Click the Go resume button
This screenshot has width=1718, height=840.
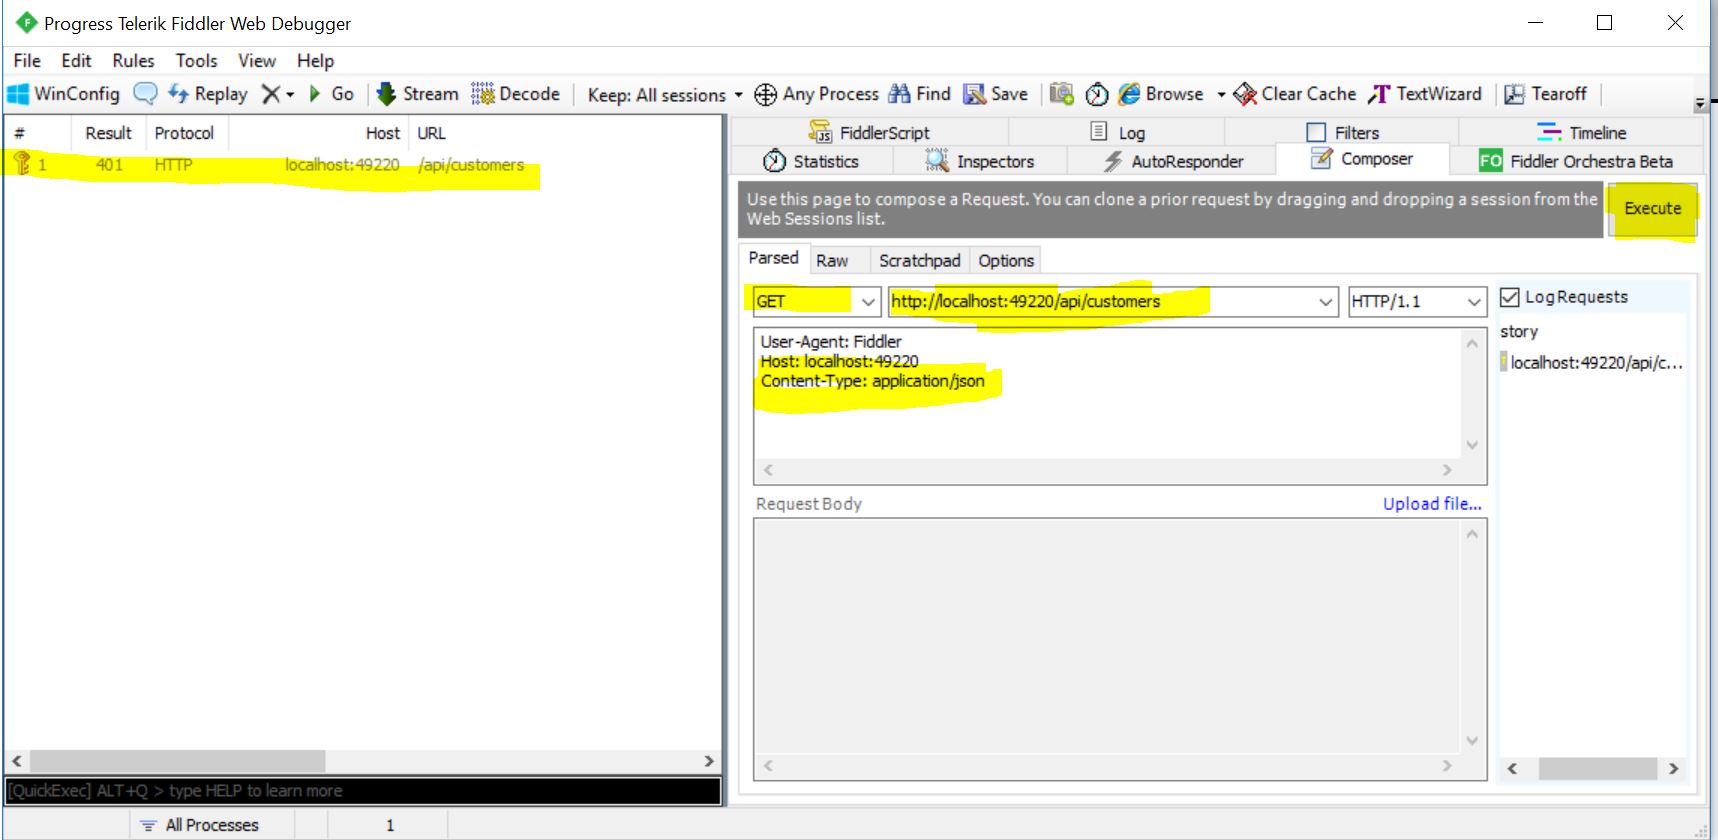pyautogui.click(x=331, y=94)
